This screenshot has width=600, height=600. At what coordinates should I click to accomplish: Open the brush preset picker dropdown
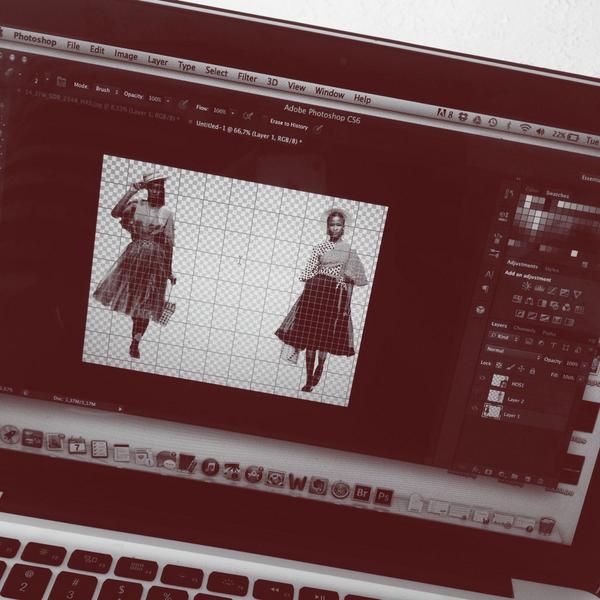click(x=47, y=78)
